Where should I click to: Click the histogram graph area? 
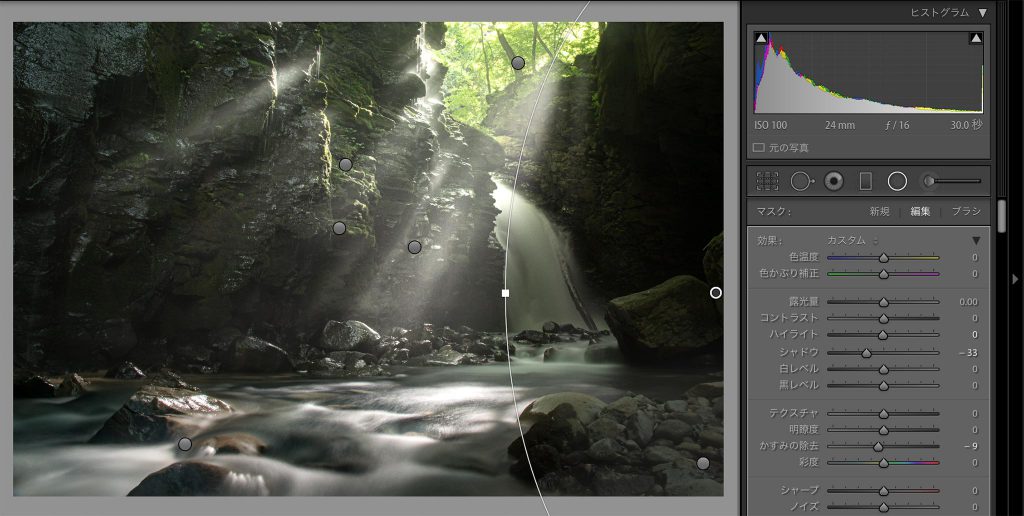[869, 72]
